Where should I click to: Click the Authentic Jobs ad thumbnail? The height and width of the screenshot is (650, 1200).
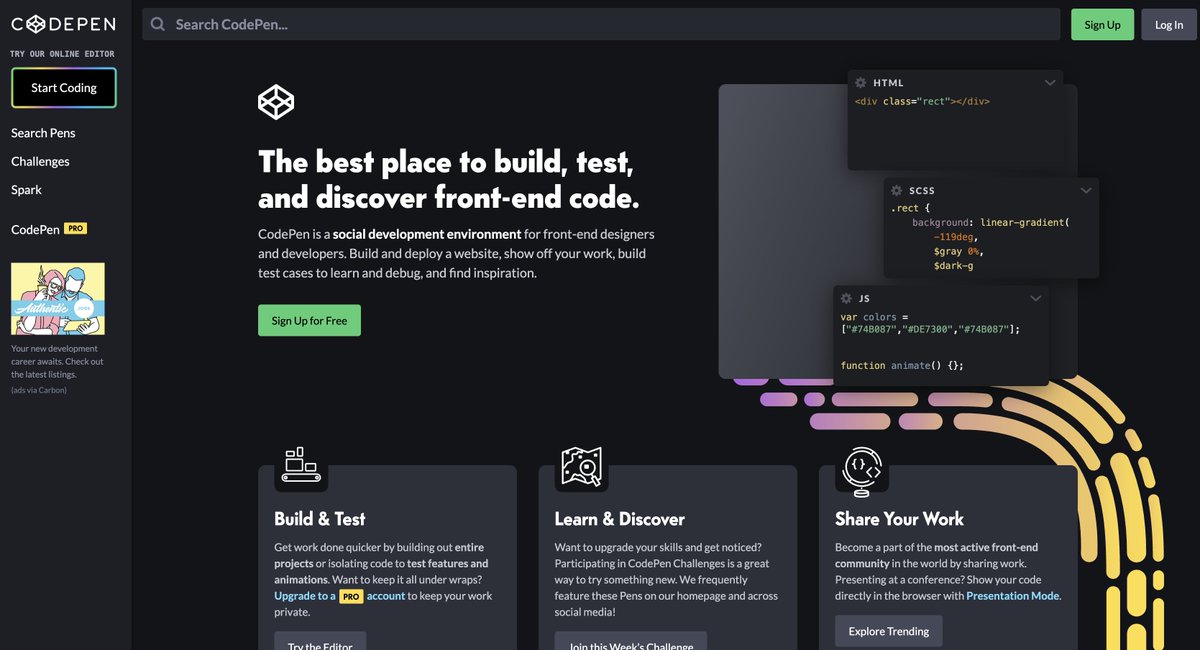(x=58, y=299)
